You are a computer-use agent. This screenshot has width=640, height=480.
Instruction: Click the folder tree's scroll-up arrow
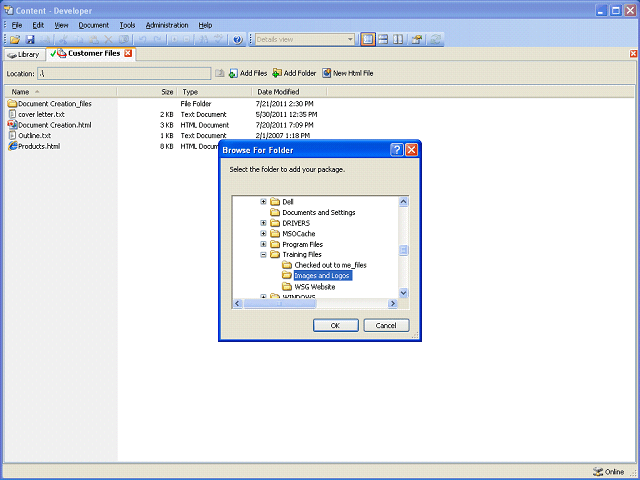[403, 202]
